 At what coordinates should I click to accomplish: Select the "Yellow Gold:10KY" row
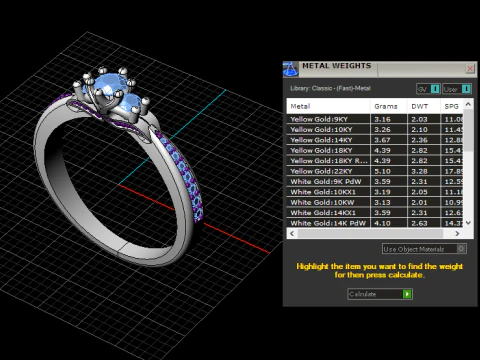[375, 129]
